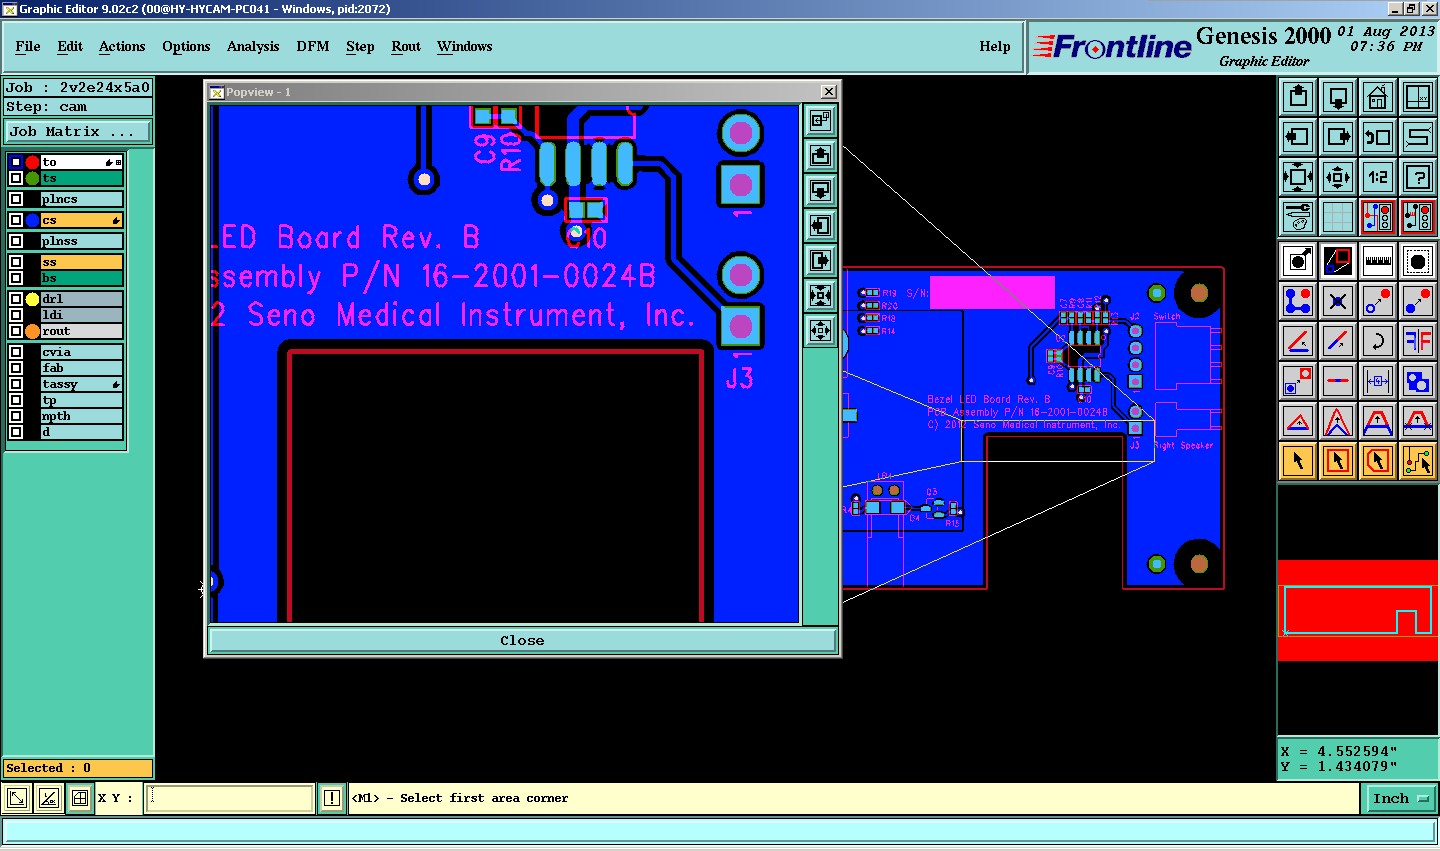Choose the plain arrow selection pointer
Image resolution: width=1440 pixels, height=851 pixels.
pyautogui.click(x=1298, y=461)
